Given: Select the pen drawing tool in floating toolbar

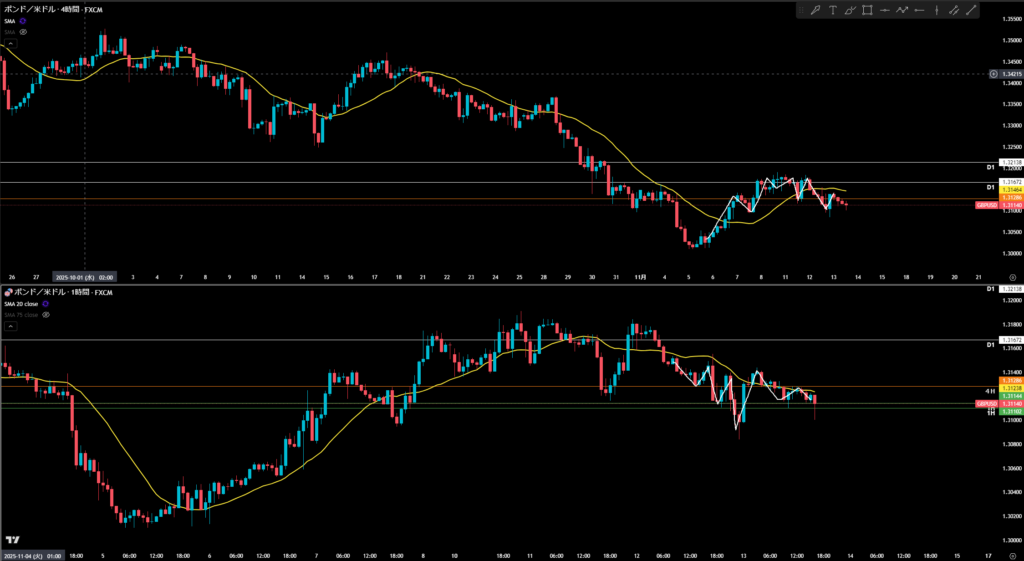Looking at the screenshot, I should click(x=815, y=10).
